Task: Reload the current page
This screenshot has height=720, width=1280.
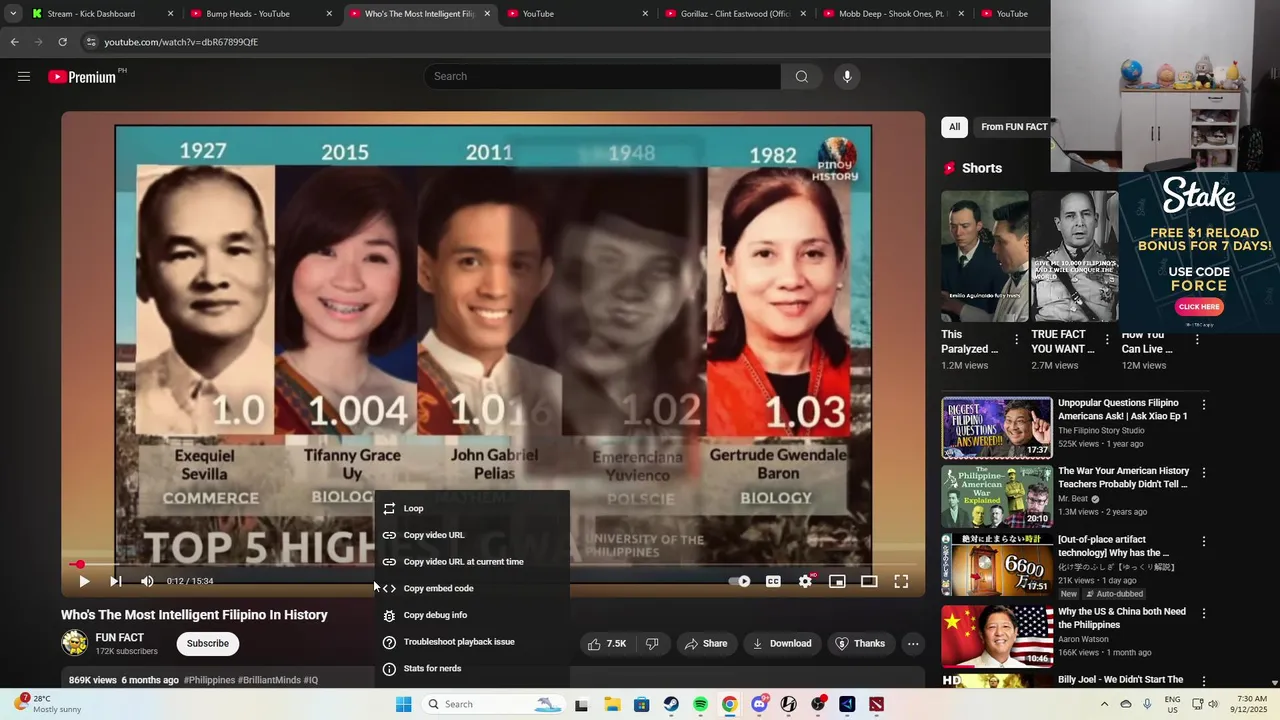Action: (62, 42)
